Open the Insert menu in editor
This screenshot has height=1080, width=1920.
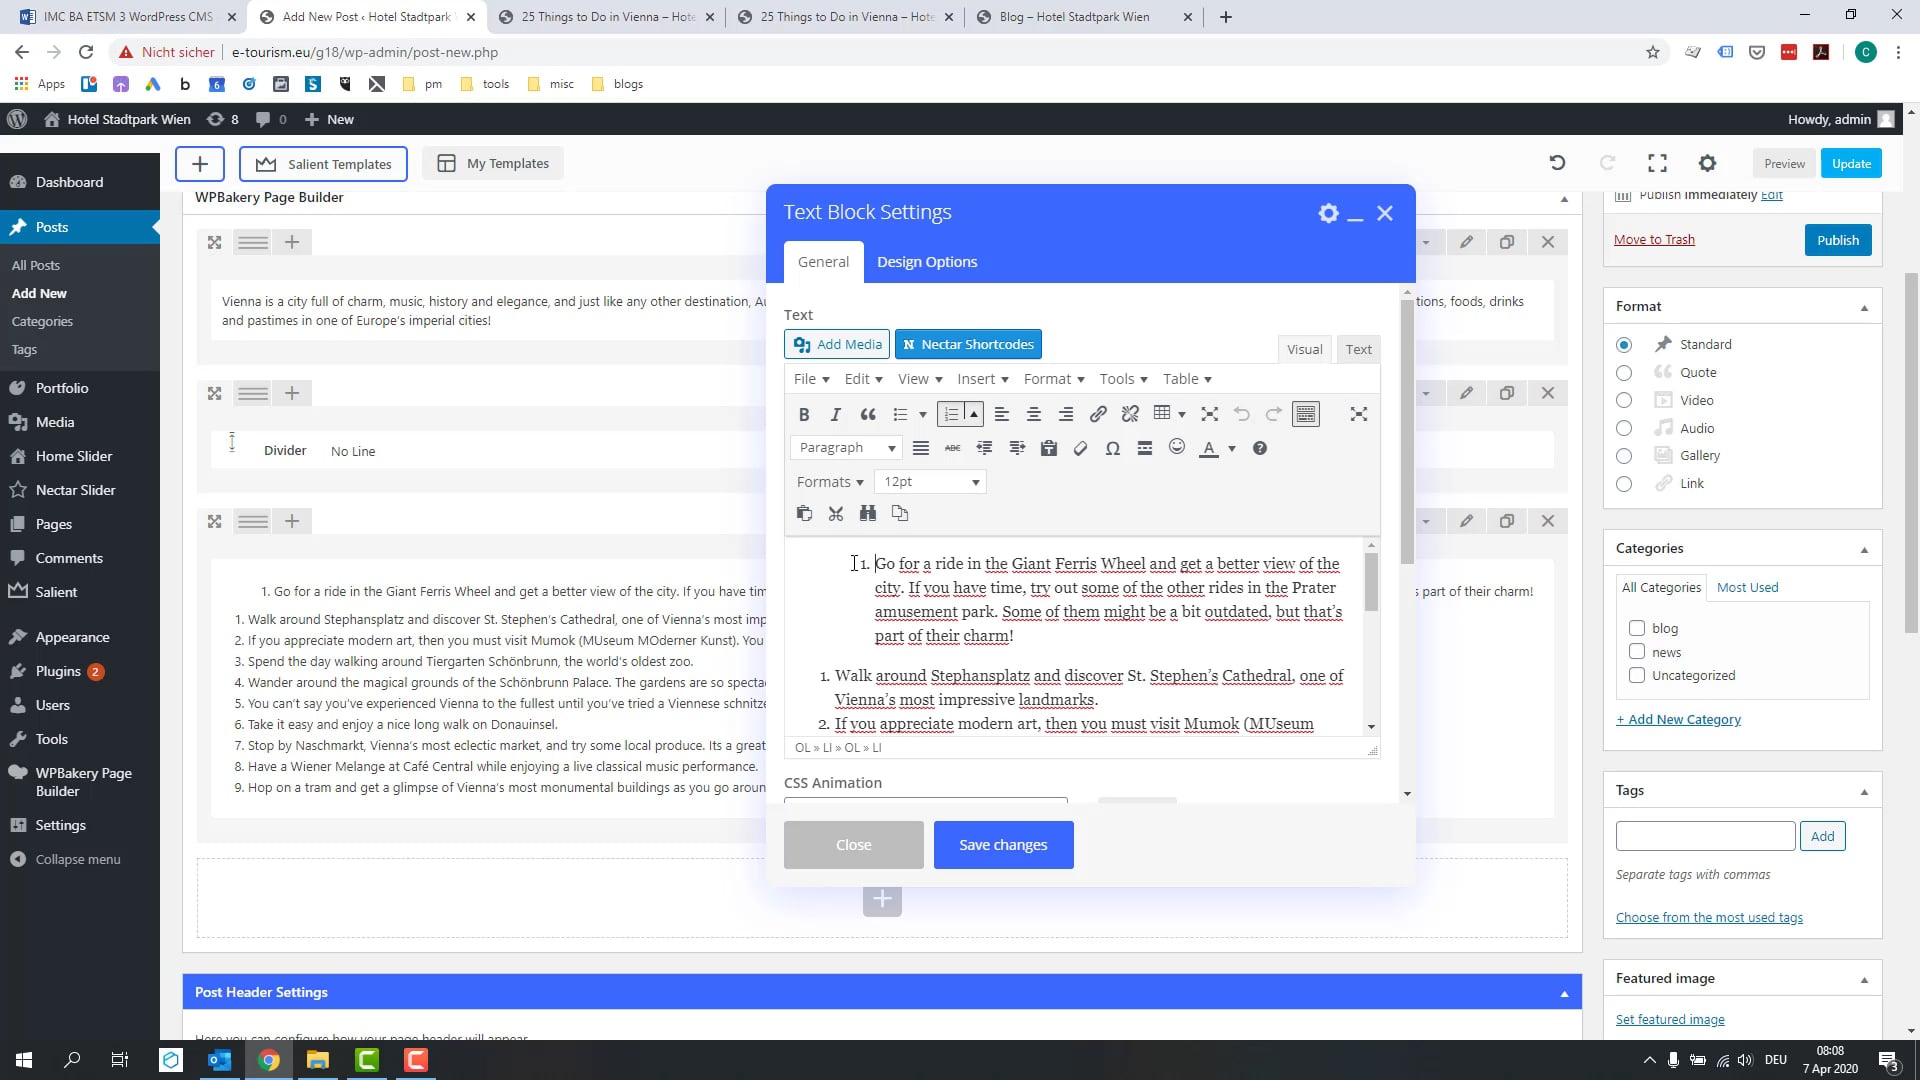tap(982, 379)
